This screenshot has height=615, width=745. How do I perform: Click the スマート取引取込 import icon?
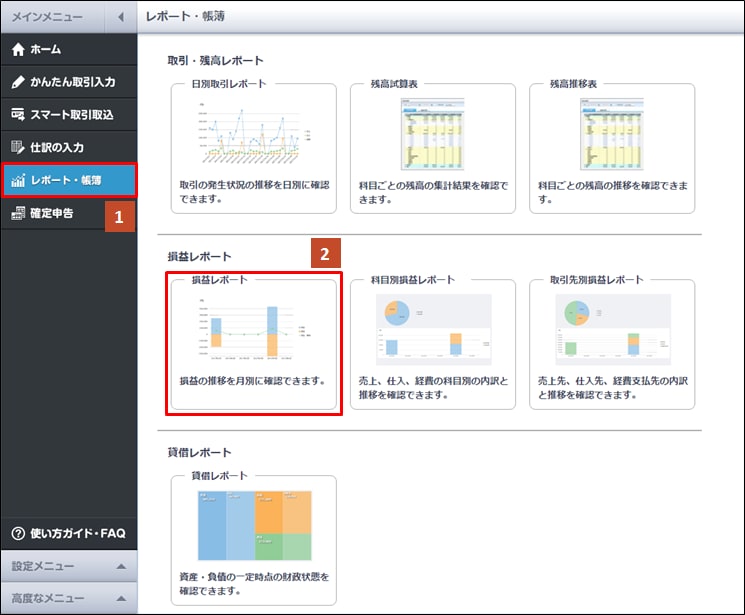point(17,115)
